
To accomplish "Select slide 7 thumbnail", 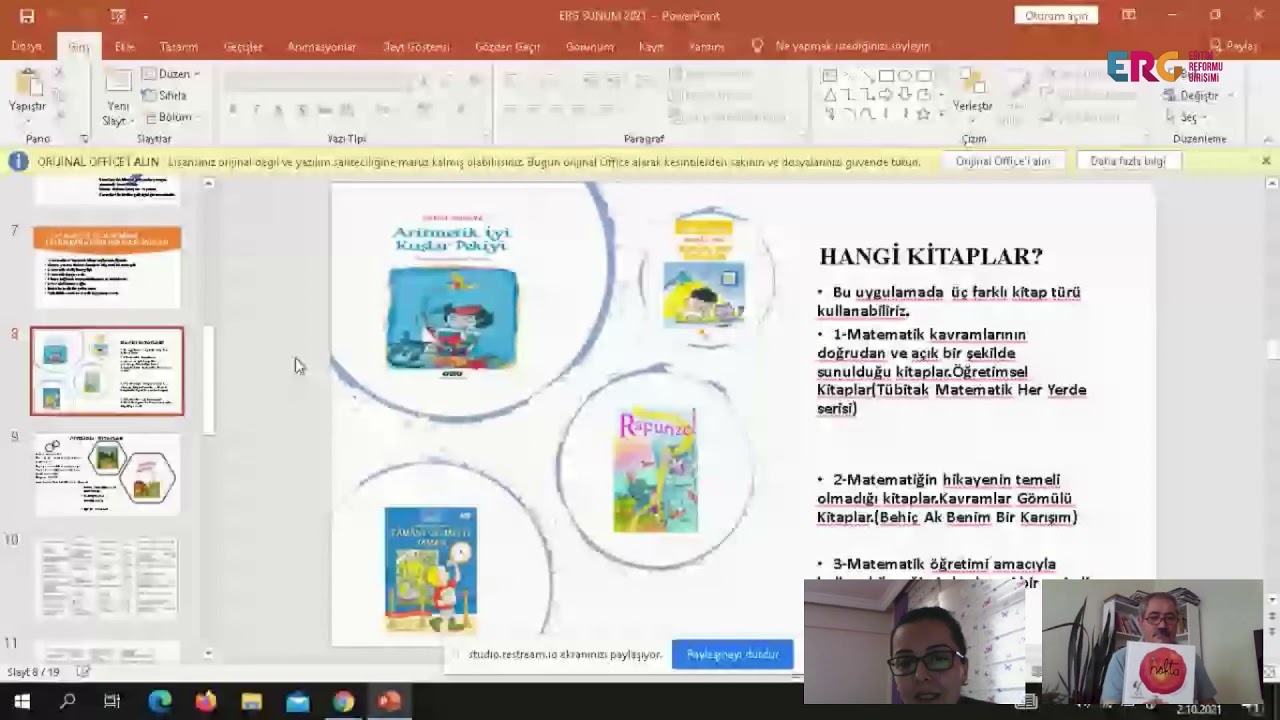I will (x=107, y=267).
